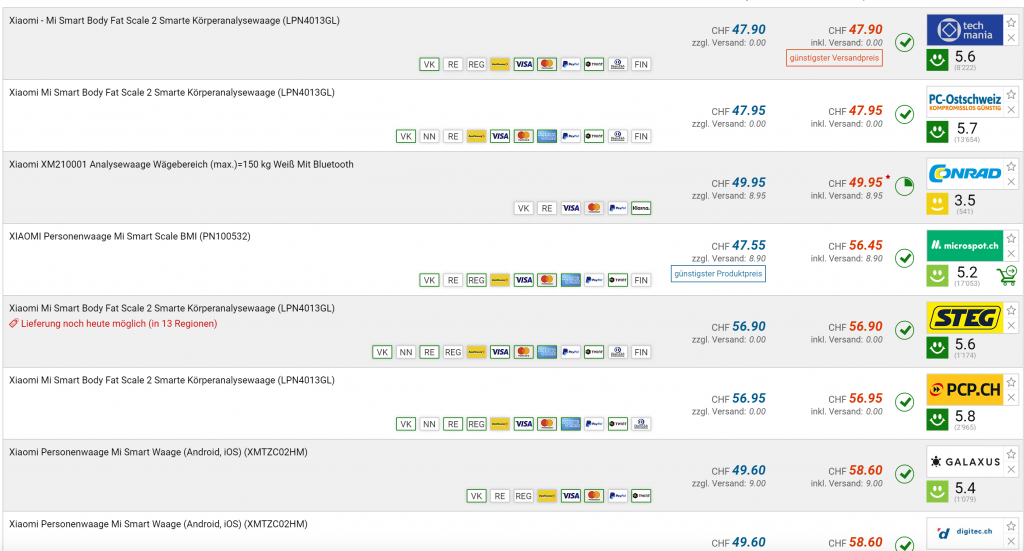Click 'Lieferung noch heute möglich' delivery notice
This screenshot has width=1024, height=551.
[117, 324]
